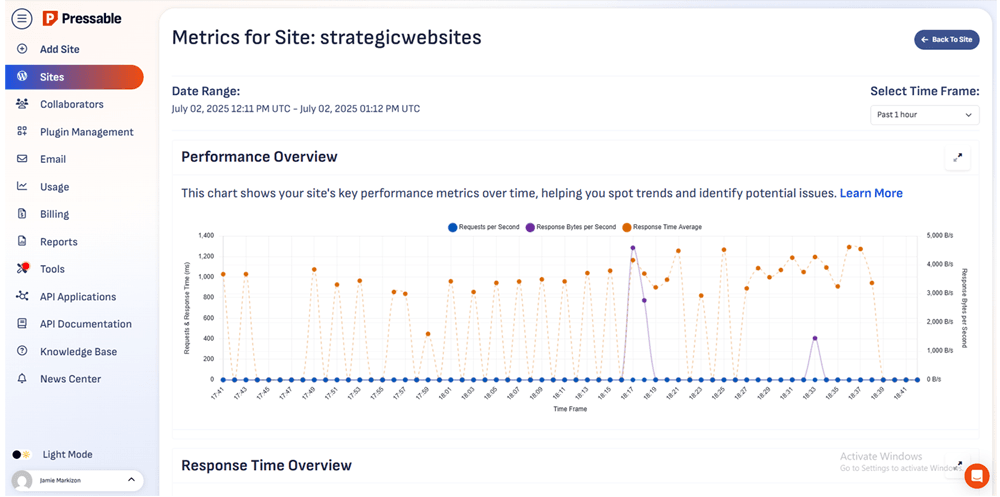1000x497 pixels.
Task: Select API Documentation in the sidebar
Action: (85, 324)
